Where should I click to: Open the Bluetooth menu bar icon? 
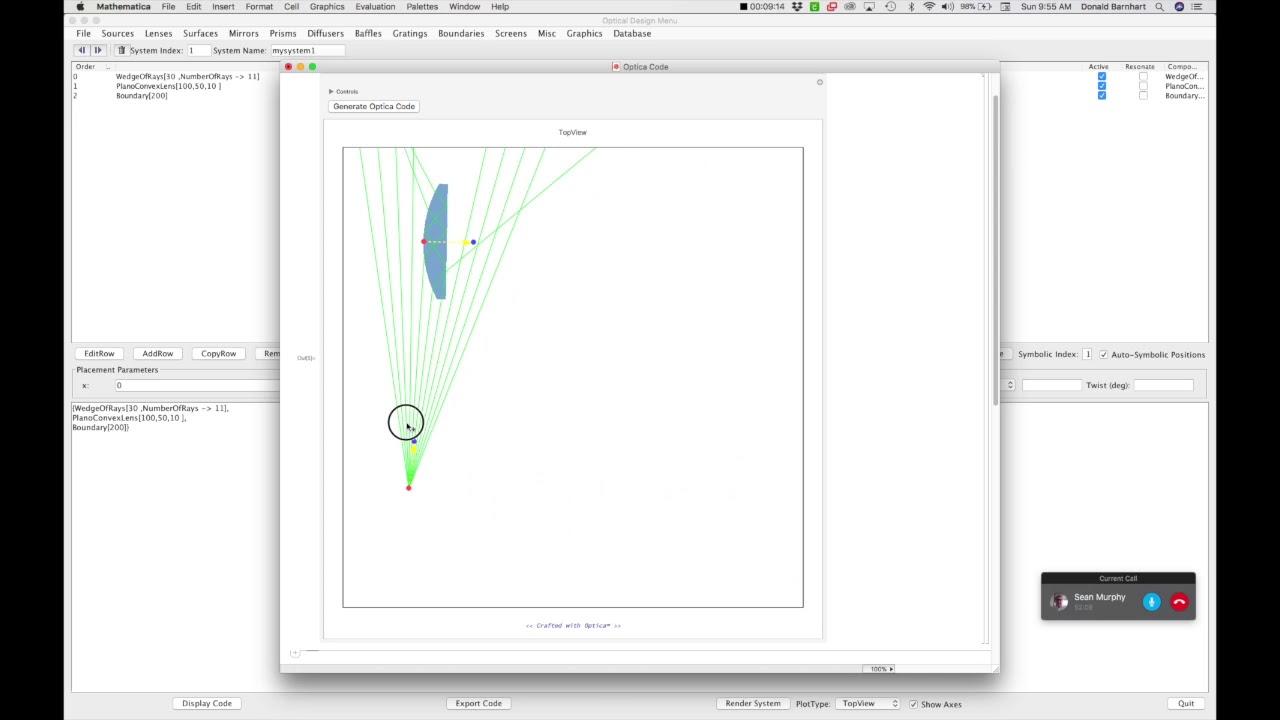coord(911,7)
